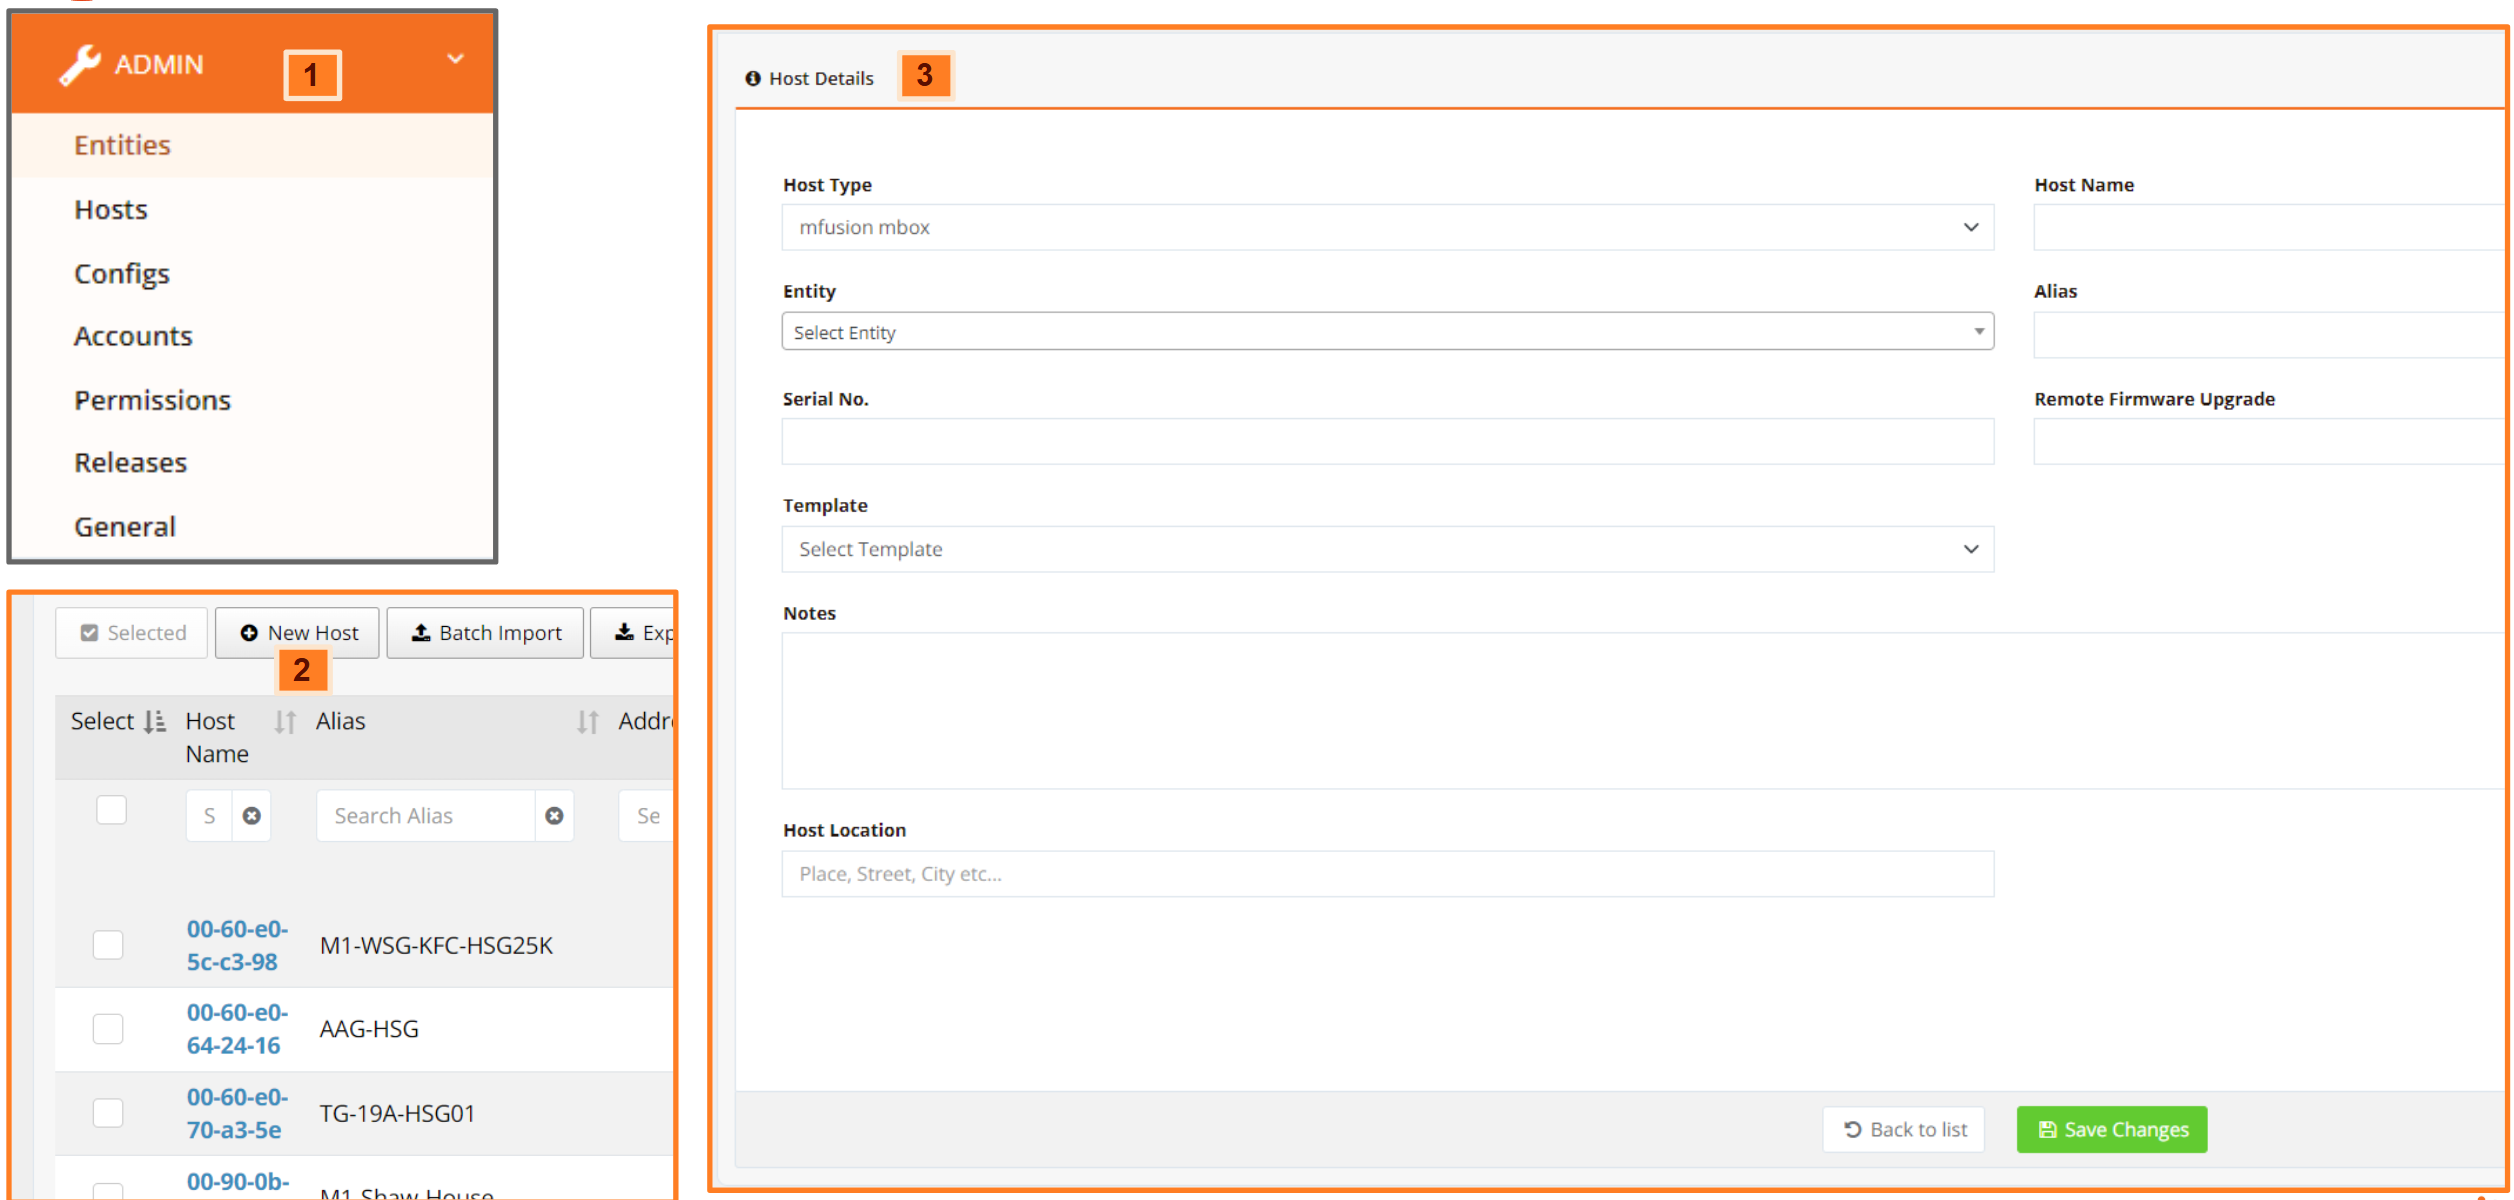This screenshot has width=2514, height=1200.
Task: Click the ADMIN wrench icon
Action: click(79, 65)
